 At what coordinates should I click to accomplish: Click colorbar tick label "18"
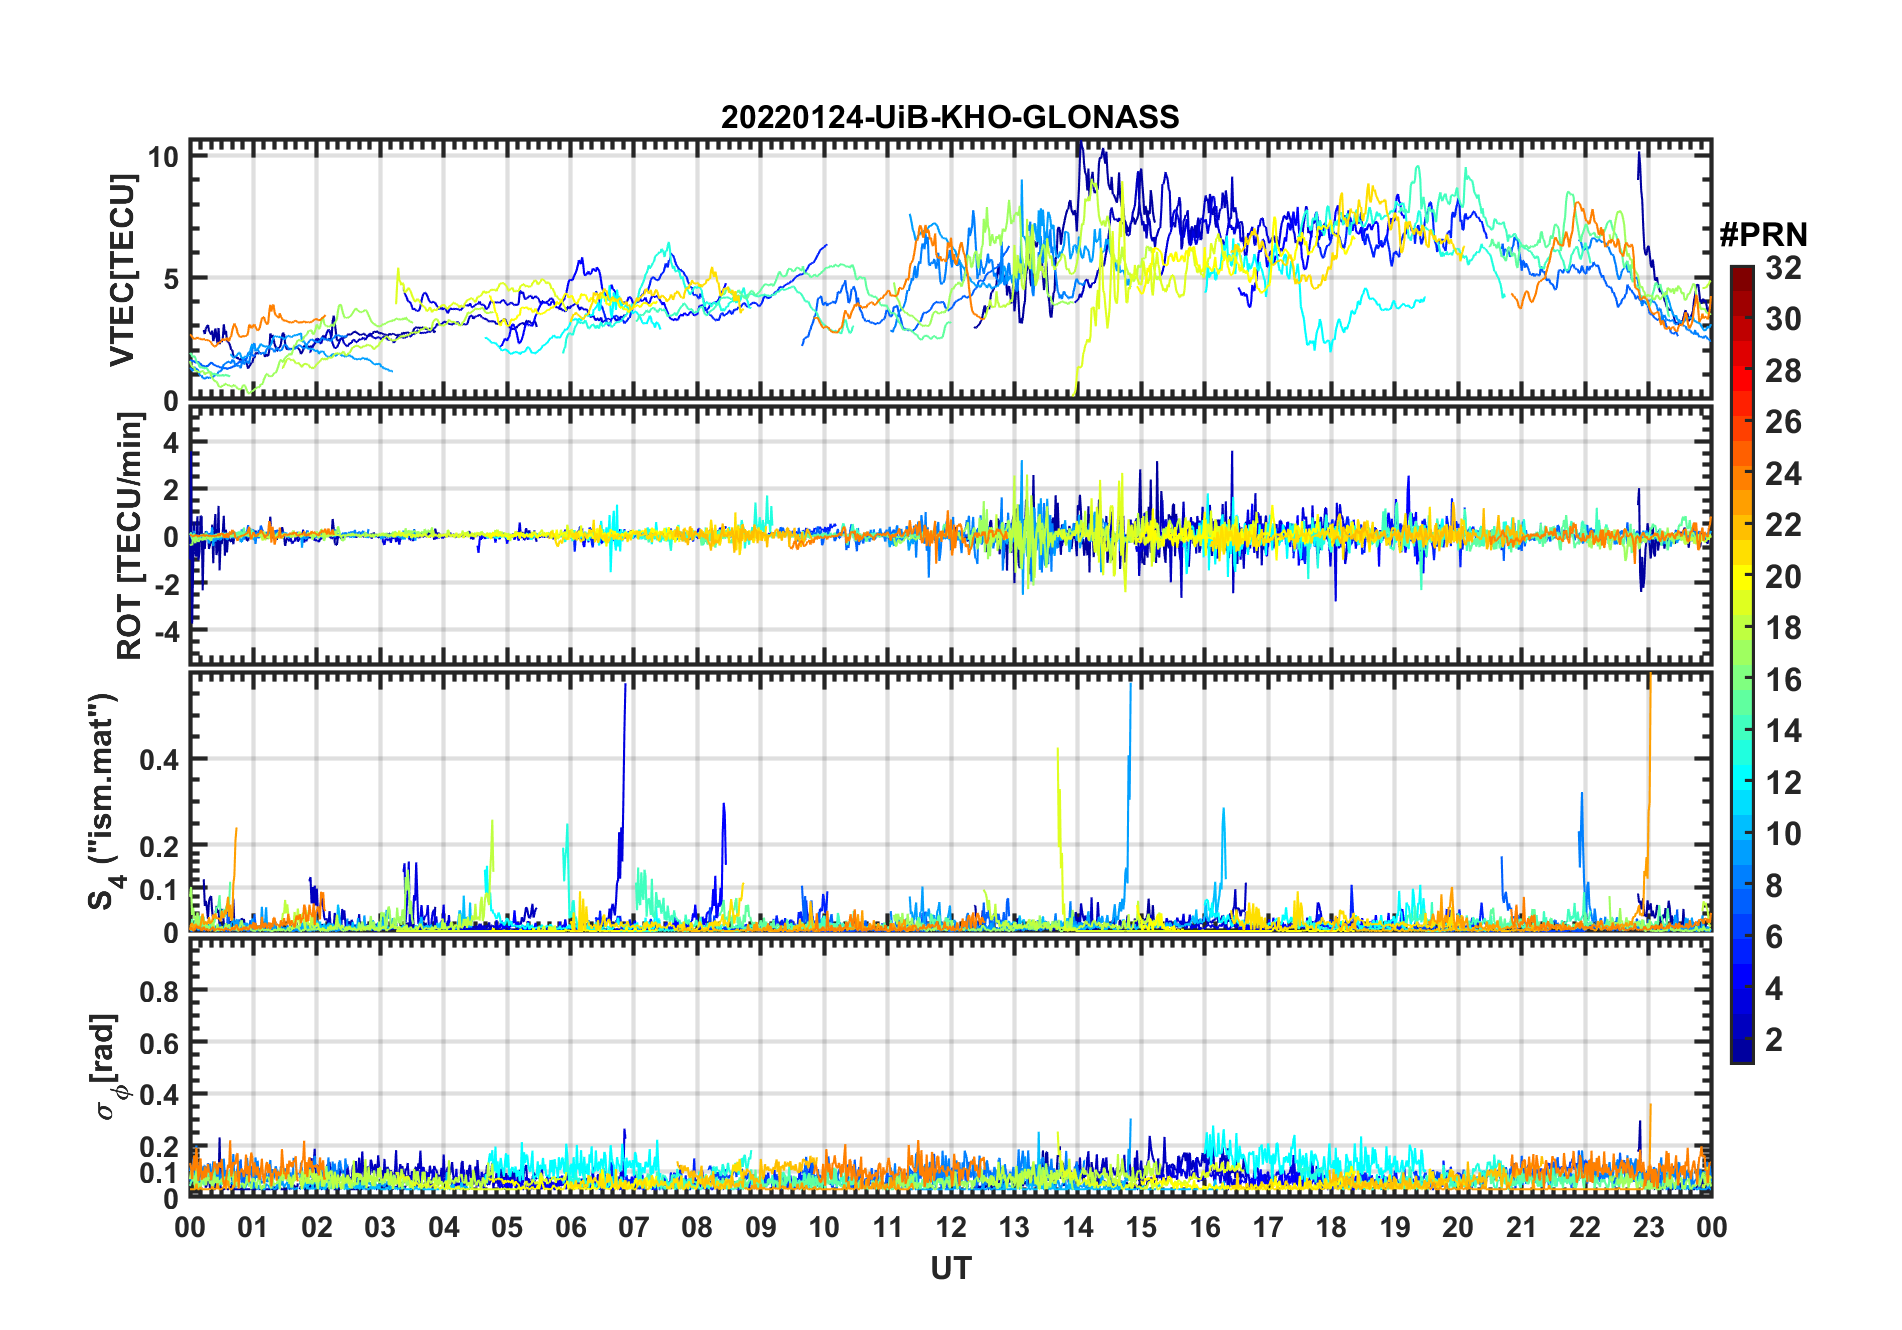click(1783, 628)
